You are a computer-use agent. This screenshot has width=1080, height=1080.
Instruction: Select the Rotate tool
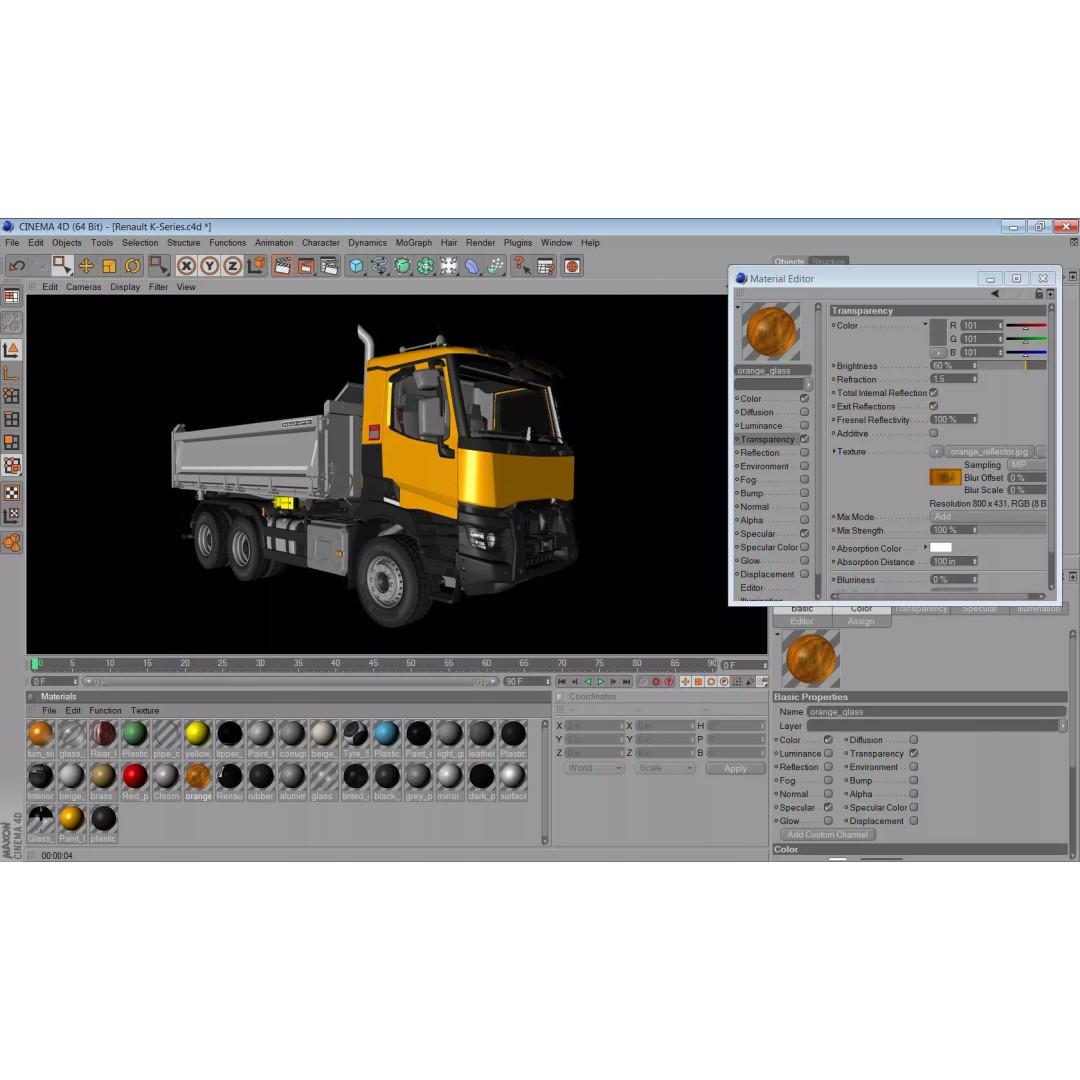point(132,266)
